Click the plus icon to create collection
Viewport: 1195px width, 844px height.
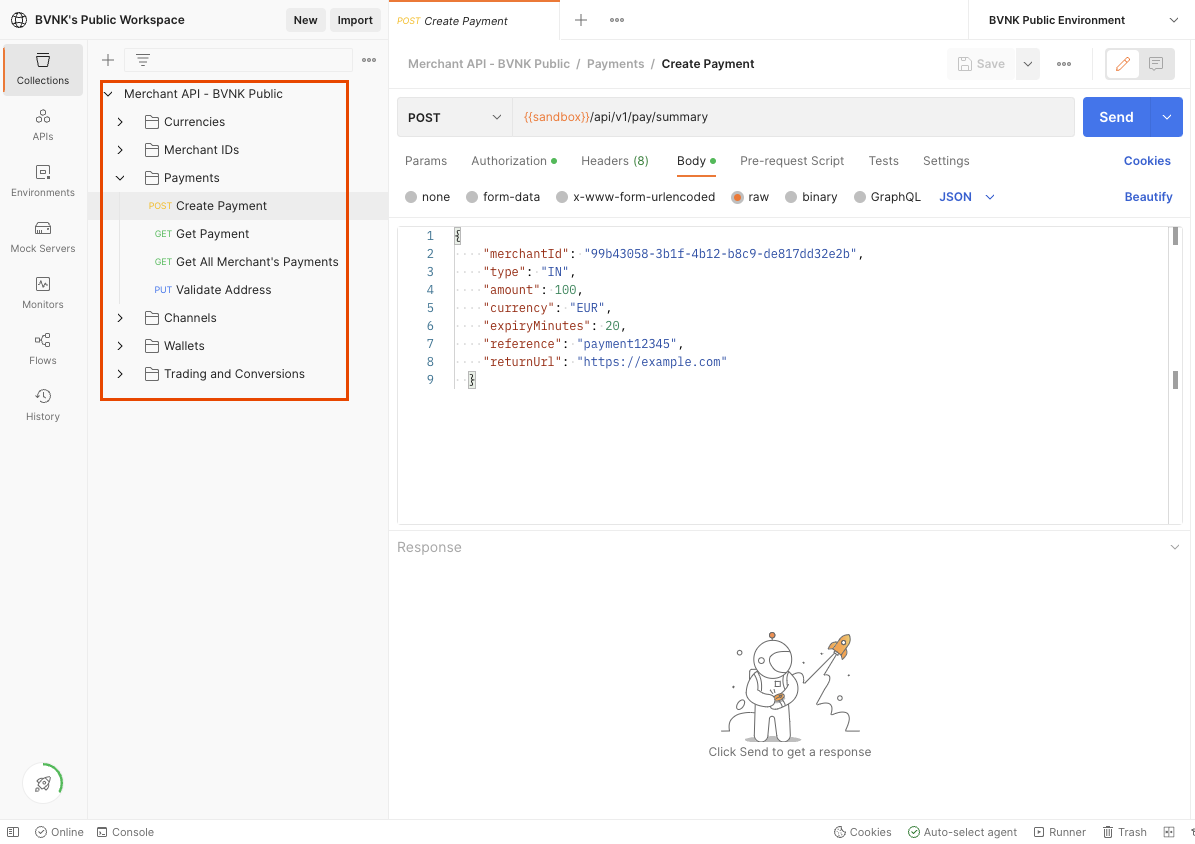pos(108,59)
